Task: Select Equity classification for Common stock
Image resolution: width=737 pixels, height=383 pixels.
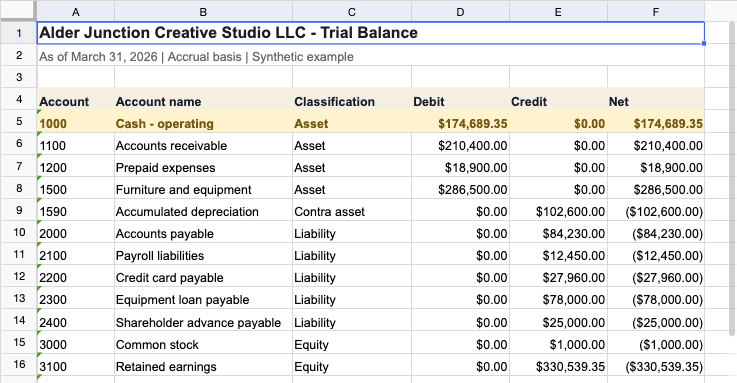Action: click(x=352, y=343)
